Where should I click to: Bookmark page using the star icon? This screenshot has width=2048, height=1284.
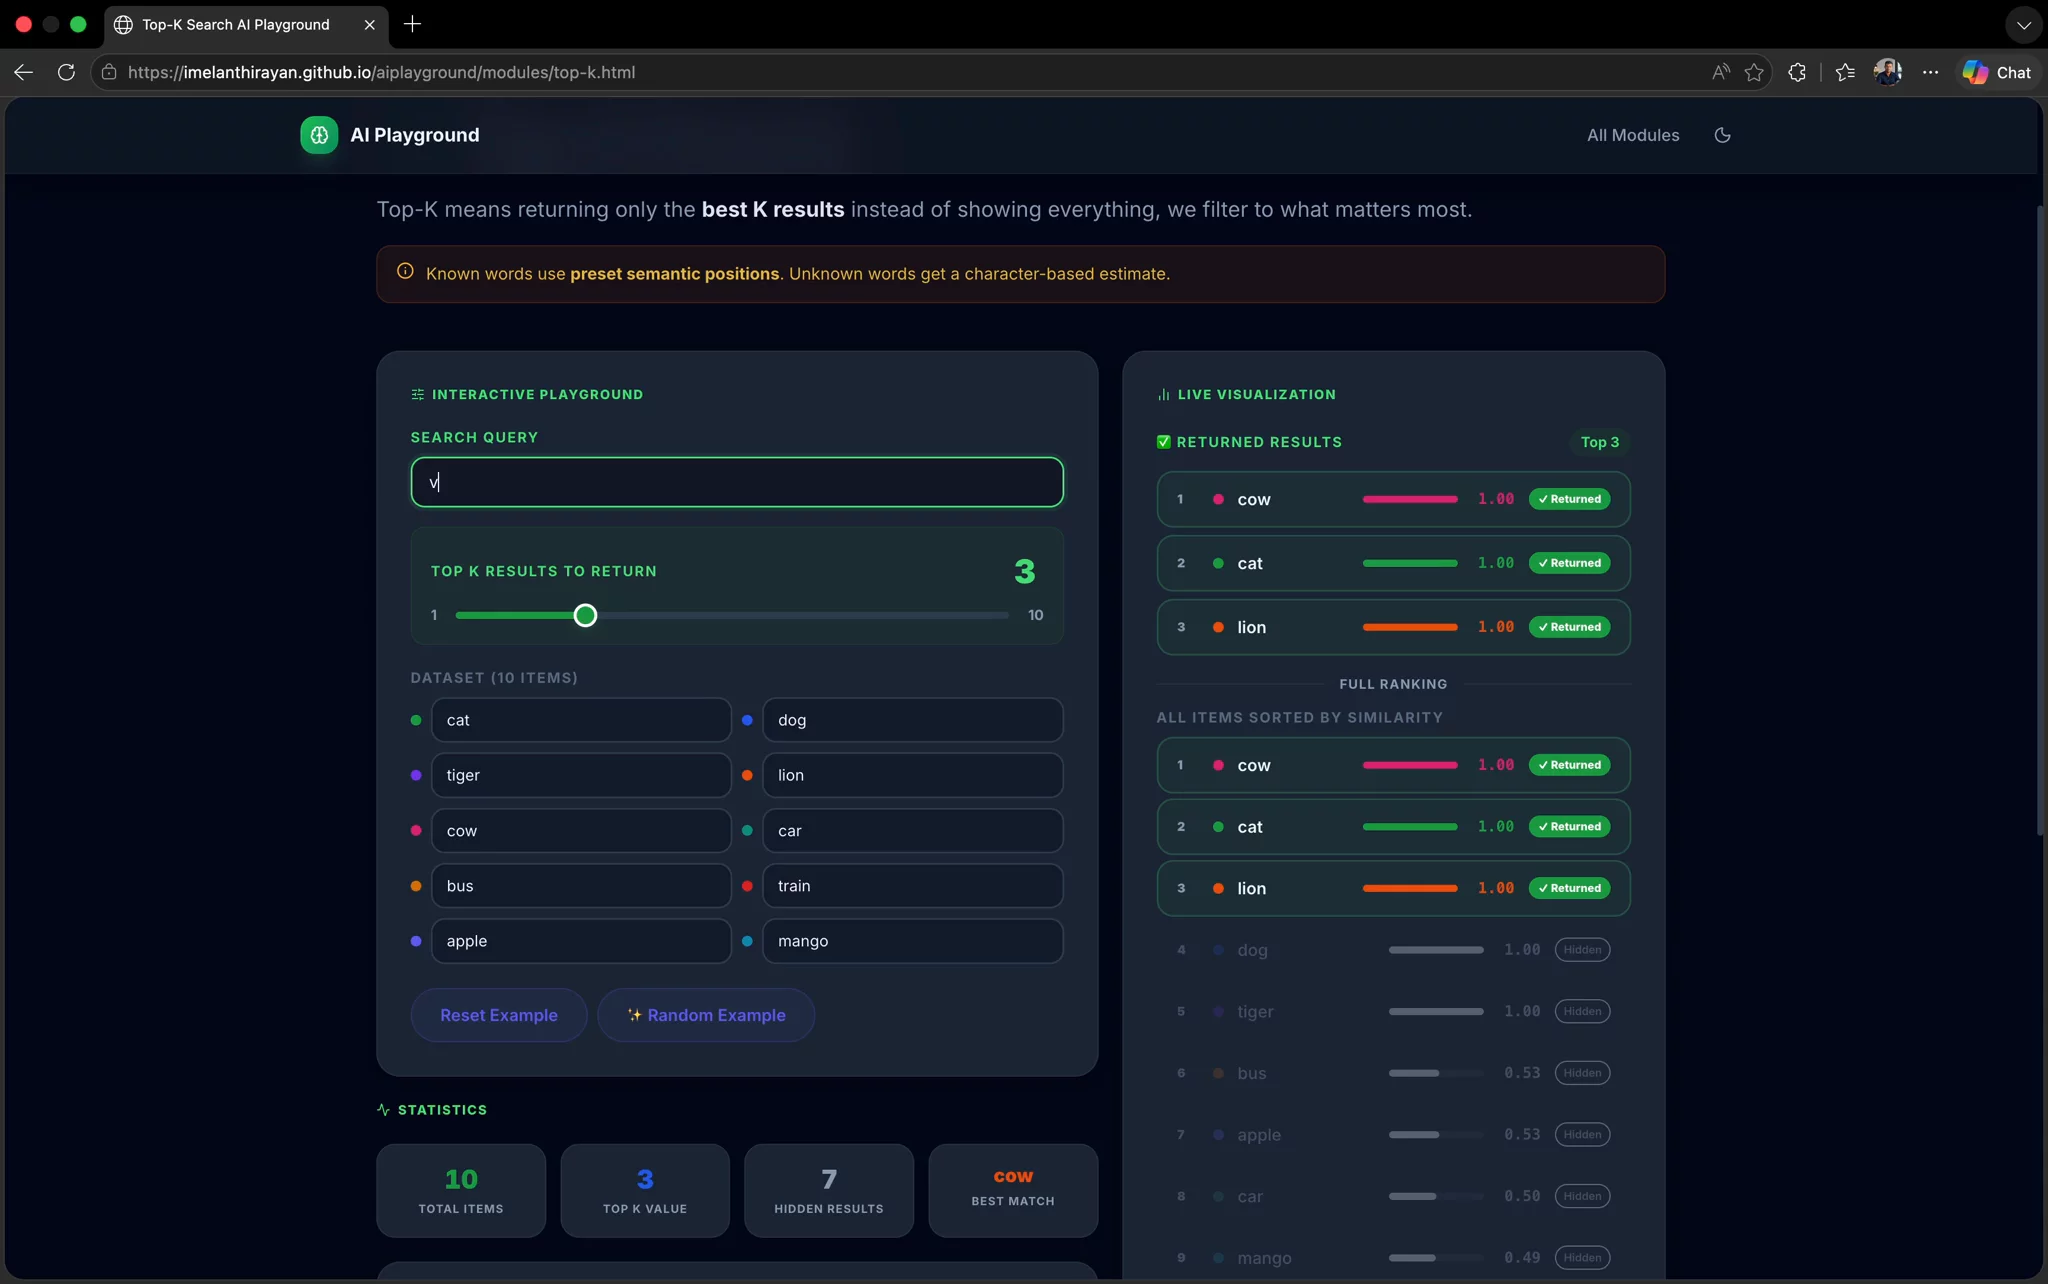point(1754,72)
